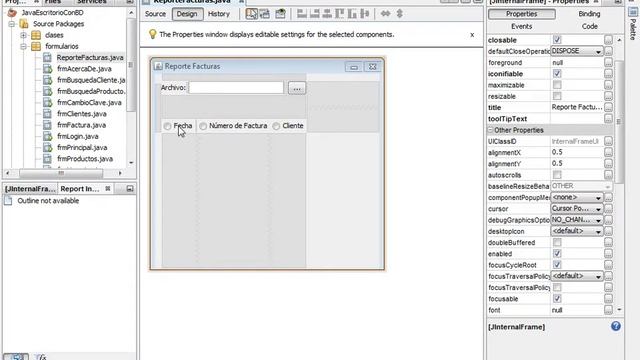Click the Preview Design icon
The height and width of the screenshot is (360, 640).
(280, 14)
